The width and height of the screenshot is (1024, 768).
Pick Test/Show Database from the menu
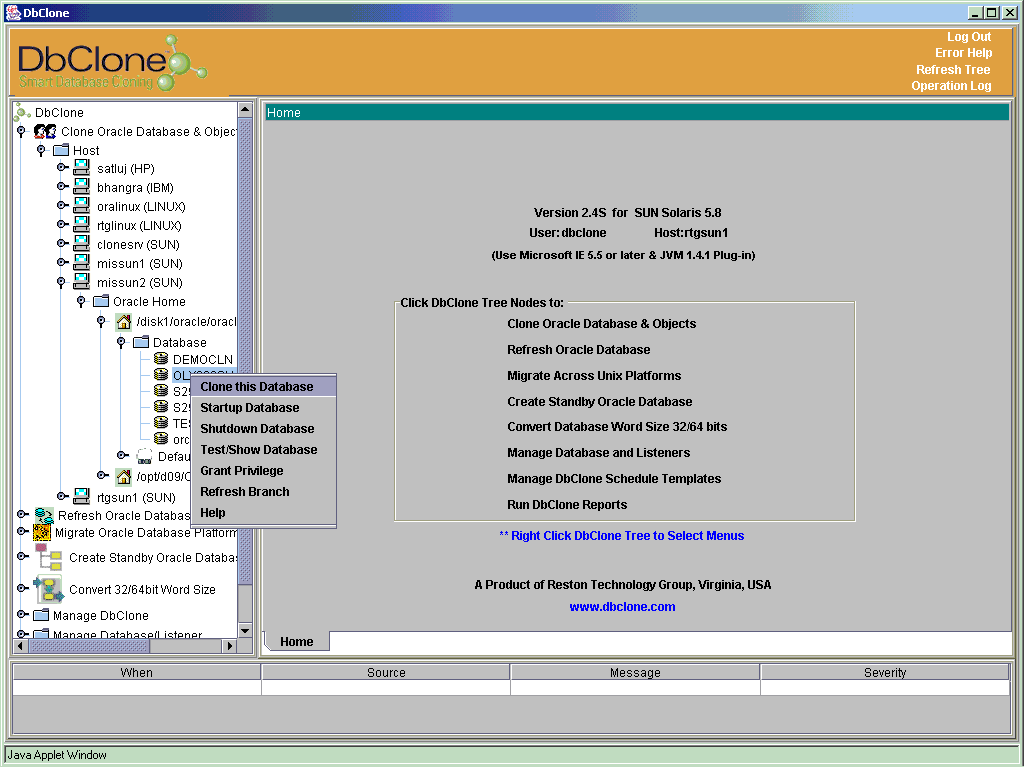pos(263,449)
